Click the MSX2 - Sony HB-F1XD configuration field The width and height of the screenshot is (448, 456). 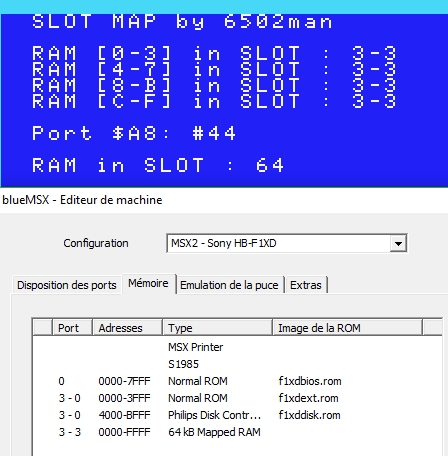coord(287,244)
